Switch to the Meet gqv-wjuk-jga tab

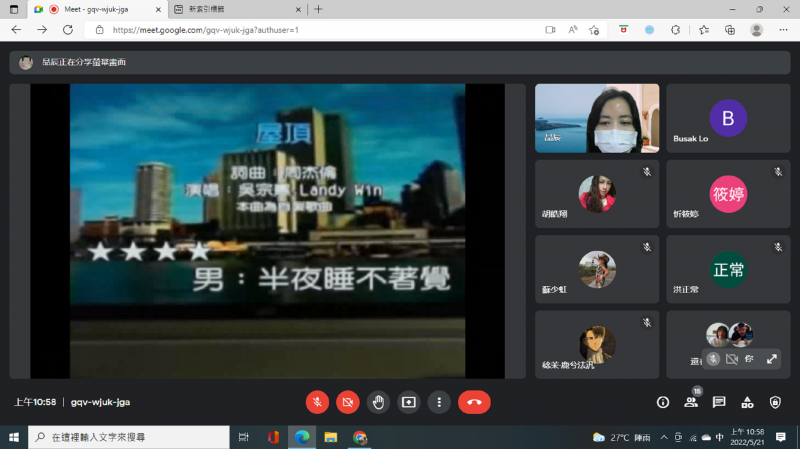(98, 9)
